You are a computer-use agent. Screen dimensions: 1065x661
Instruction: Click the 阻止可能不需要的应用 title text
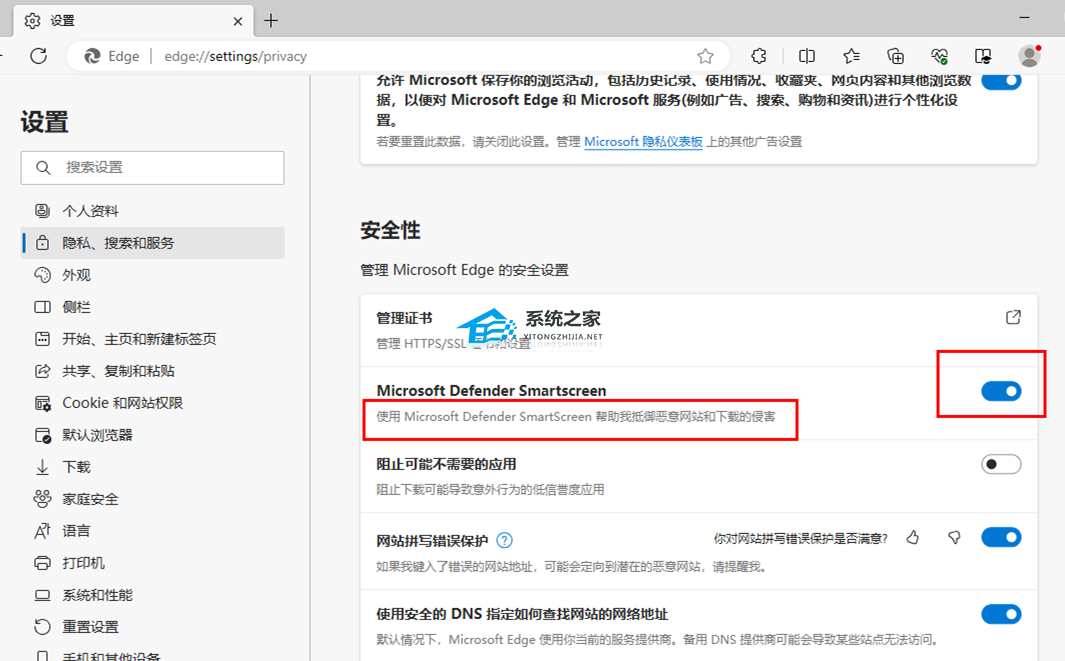[x=446, y=464]
